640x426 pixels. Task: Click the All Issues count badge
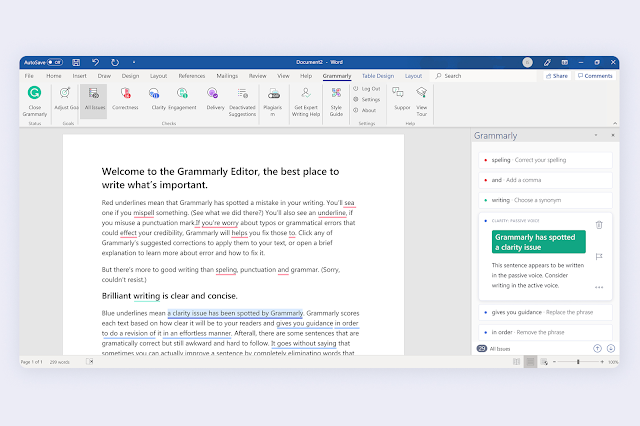482,348
